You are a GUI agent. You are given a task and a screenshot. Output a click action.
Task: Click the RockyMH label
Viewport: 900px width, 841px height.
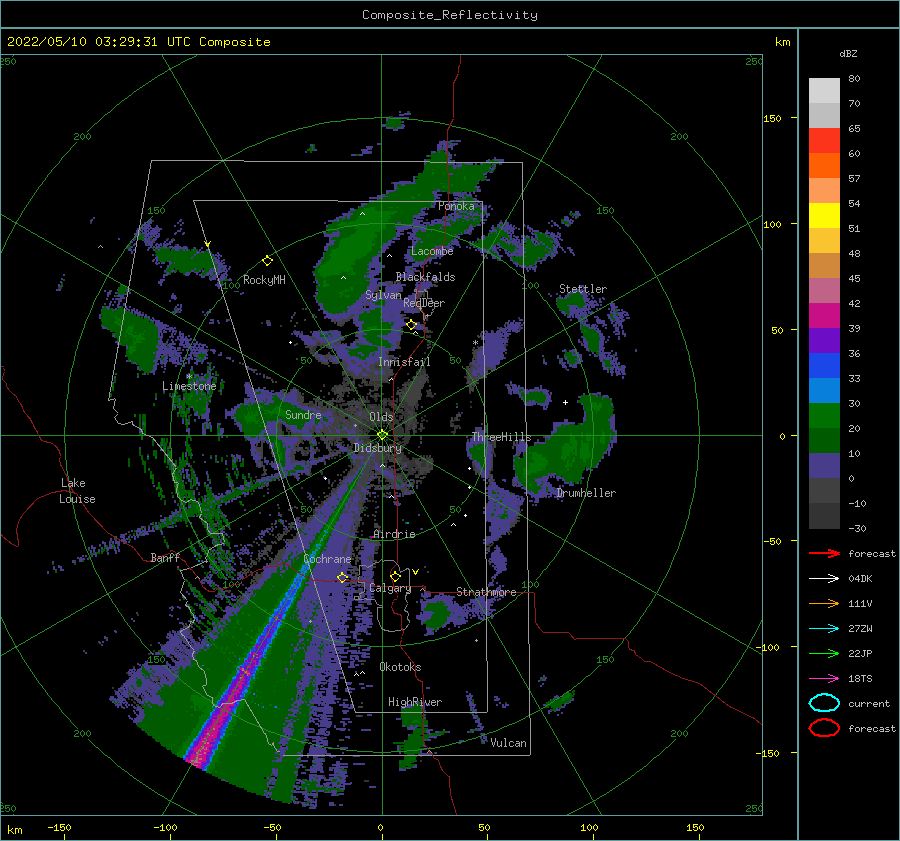264,280
